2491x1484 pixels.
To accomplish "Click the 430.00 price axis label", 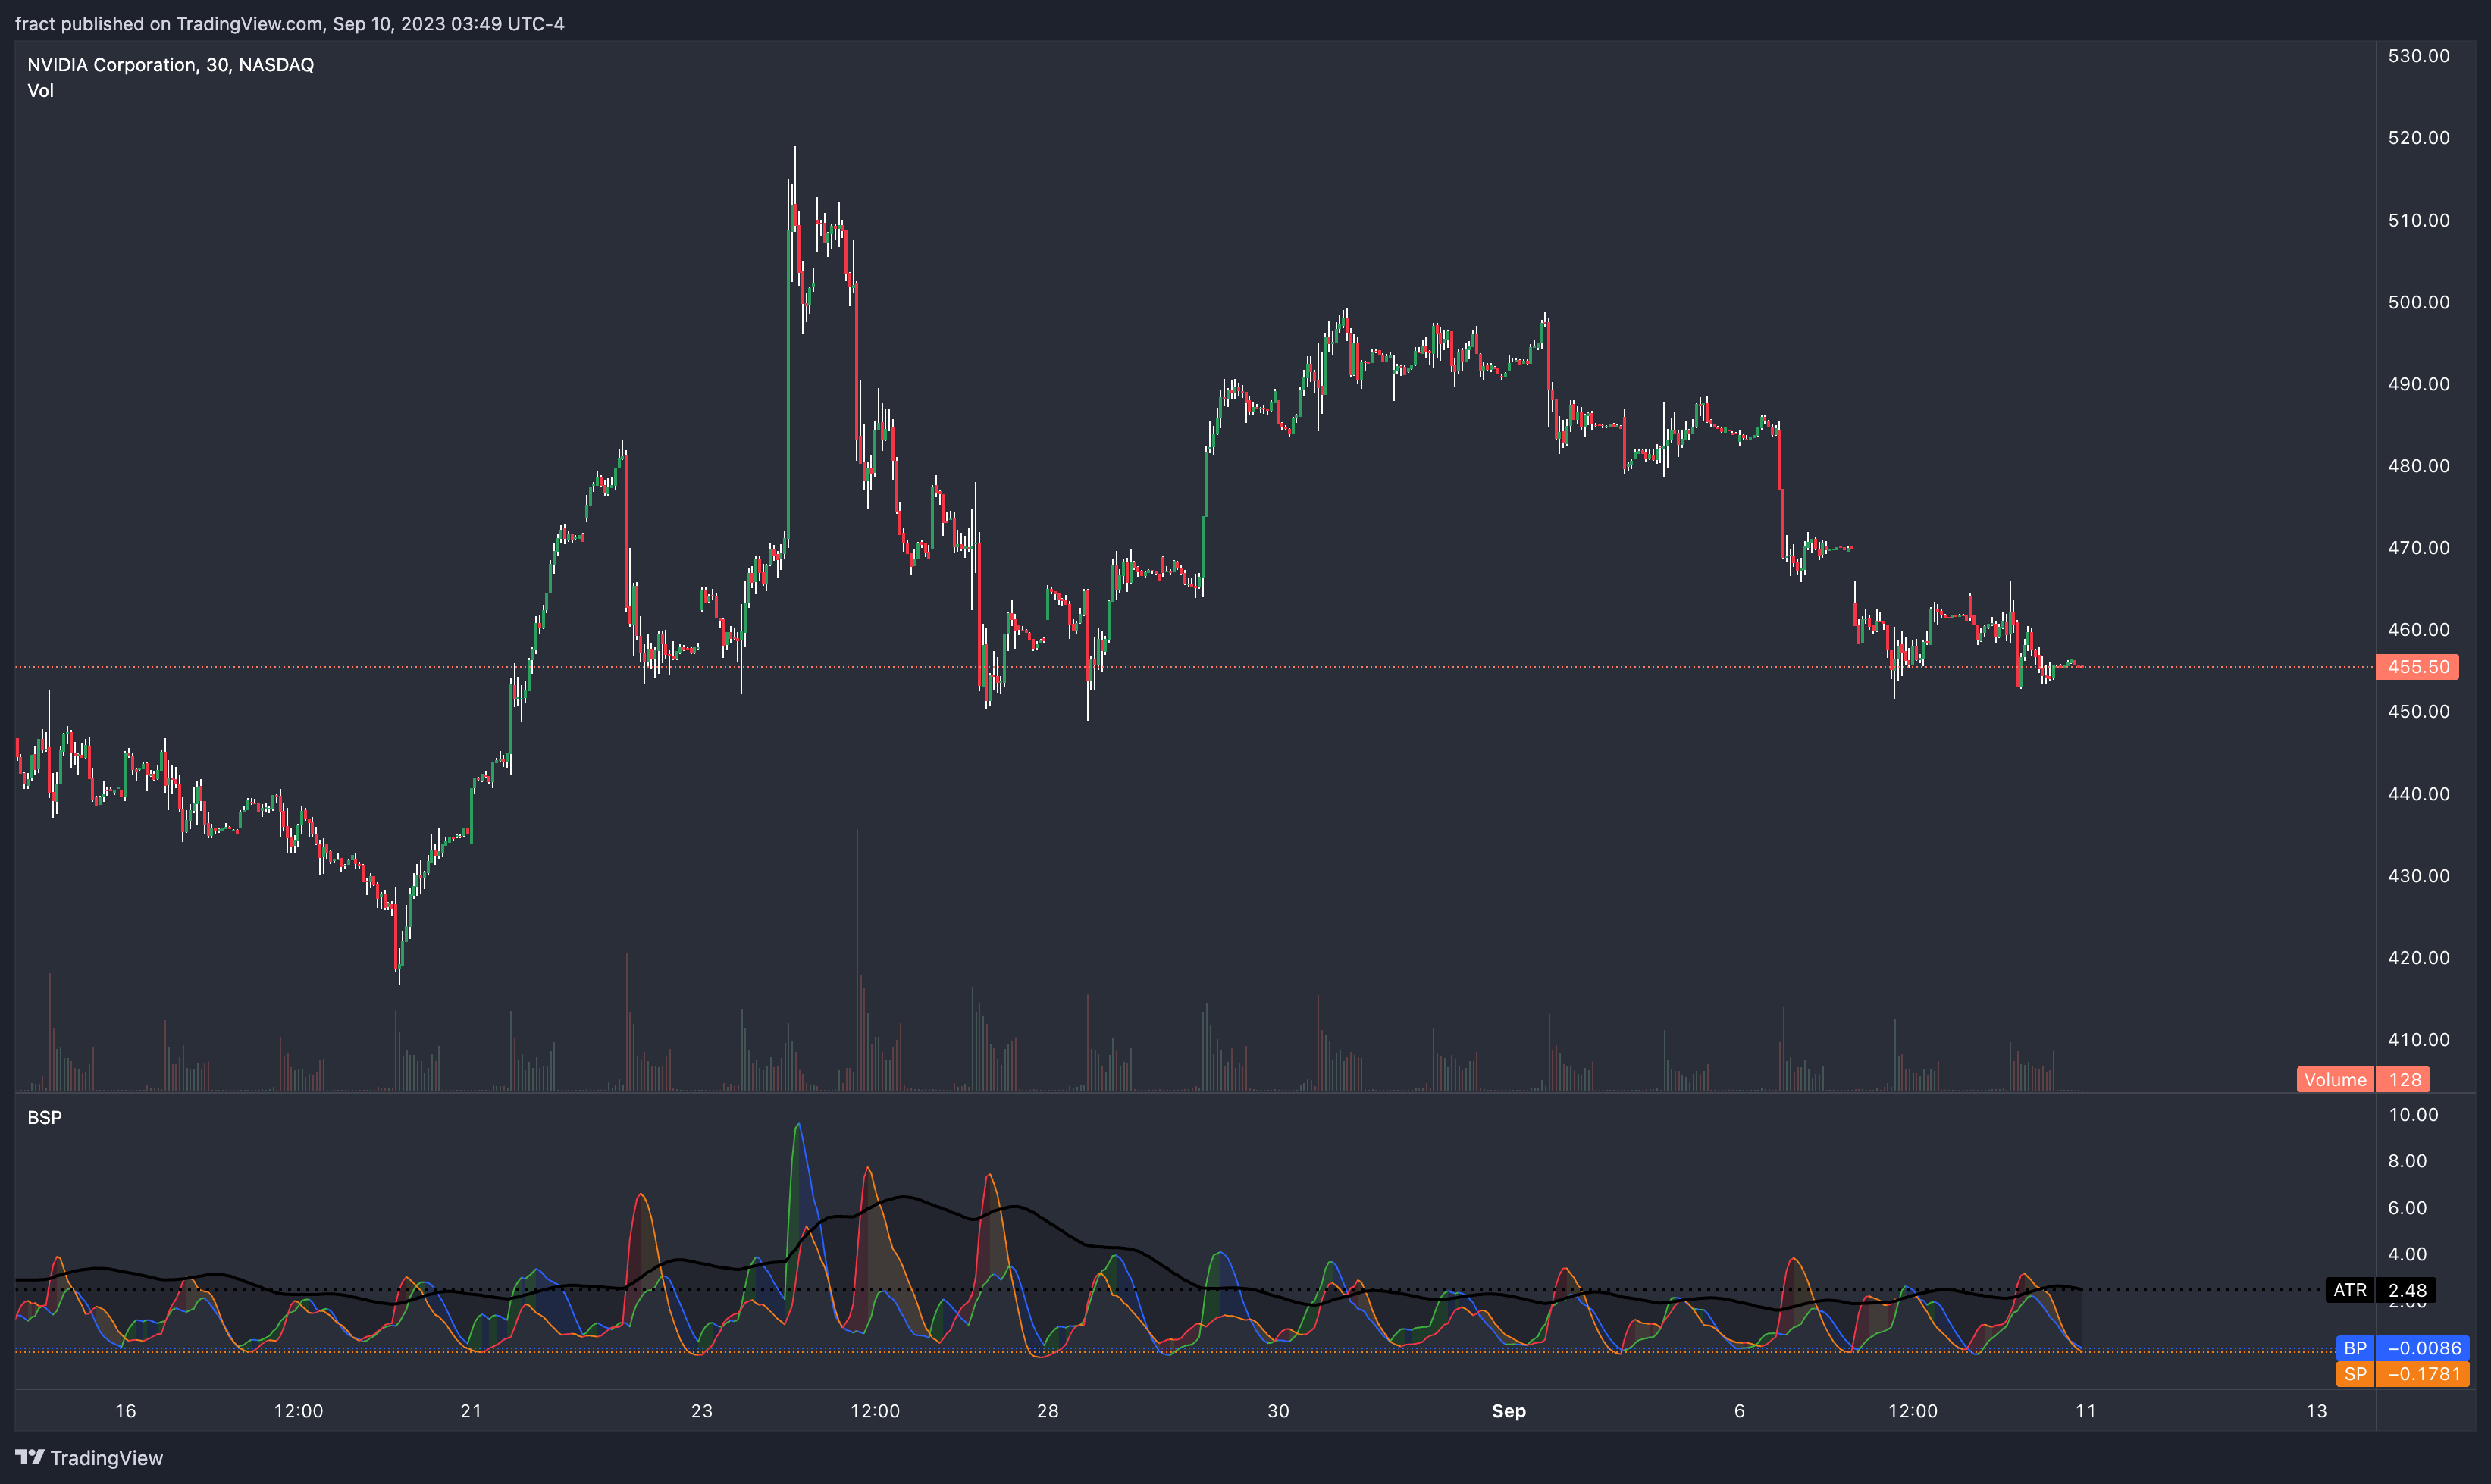I will 2418,876.
